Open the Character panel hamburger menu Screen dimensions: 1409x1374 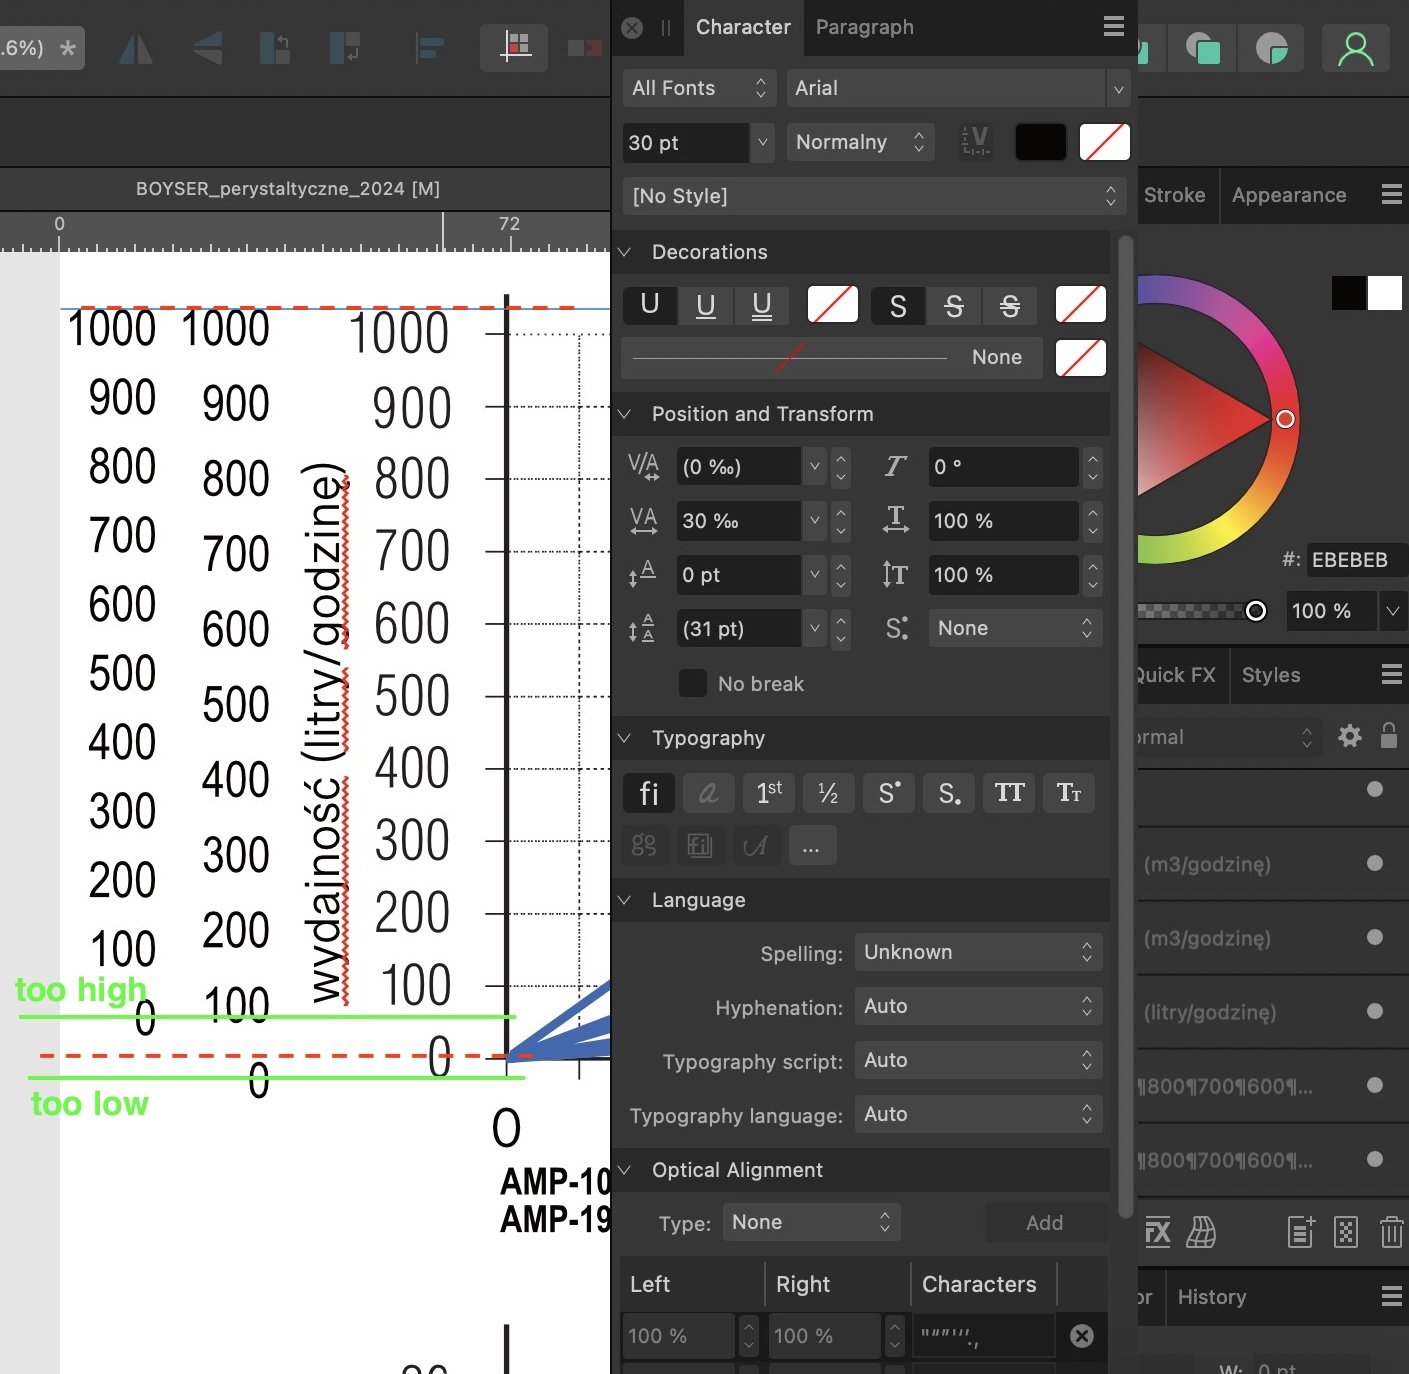pyautogui.click(x=1113, y=27)
